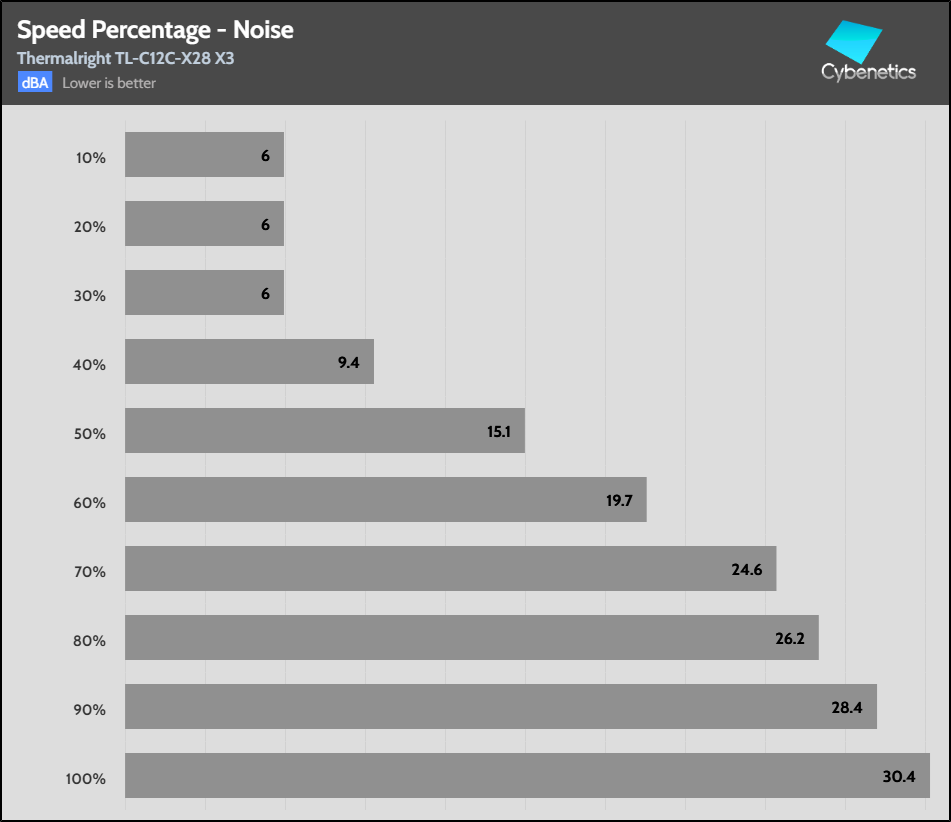Screen dimensions: 951x822
Task: Select the 10% speed bar
Action: point(204,155)
